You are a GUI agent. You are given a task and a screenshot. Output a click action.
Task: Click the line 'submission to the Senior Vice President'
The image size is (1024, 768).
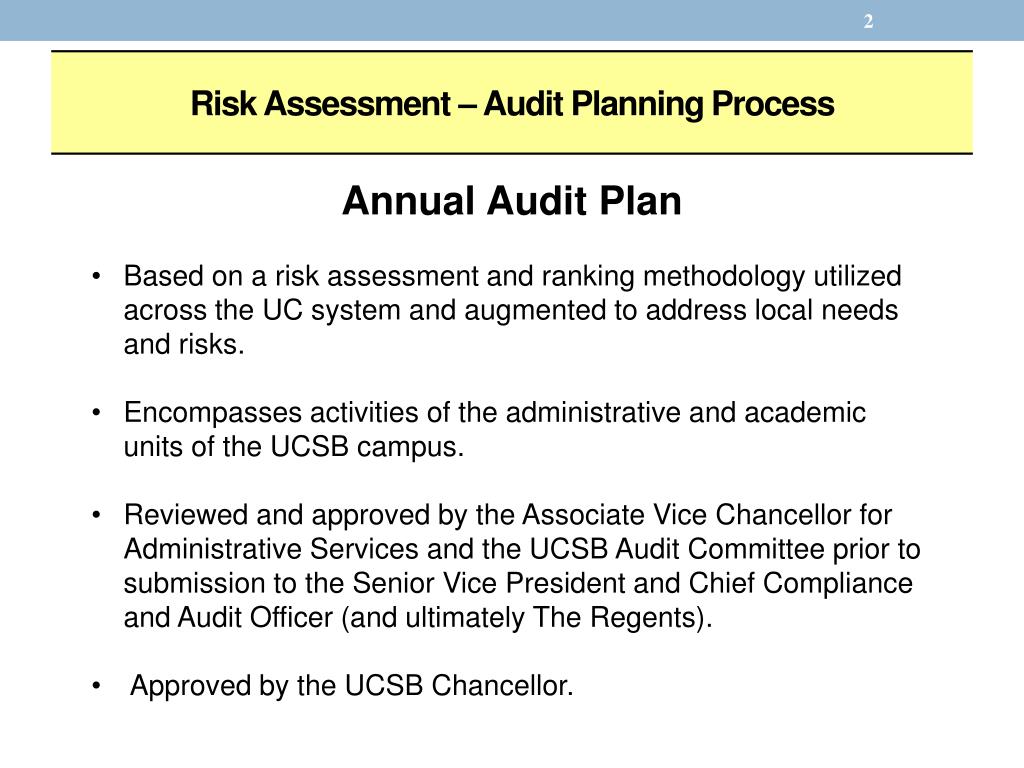(518, 583)
